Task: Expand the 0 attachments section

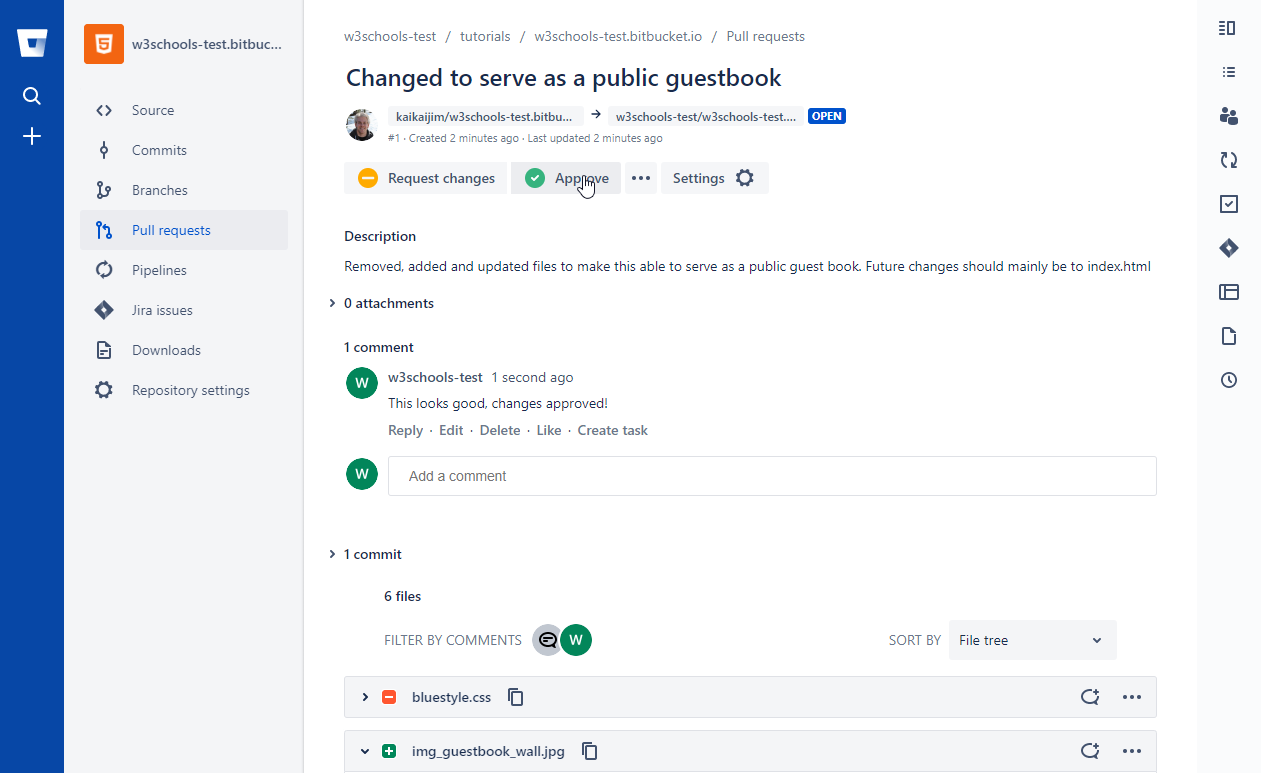Action: [x=388, y=303]
